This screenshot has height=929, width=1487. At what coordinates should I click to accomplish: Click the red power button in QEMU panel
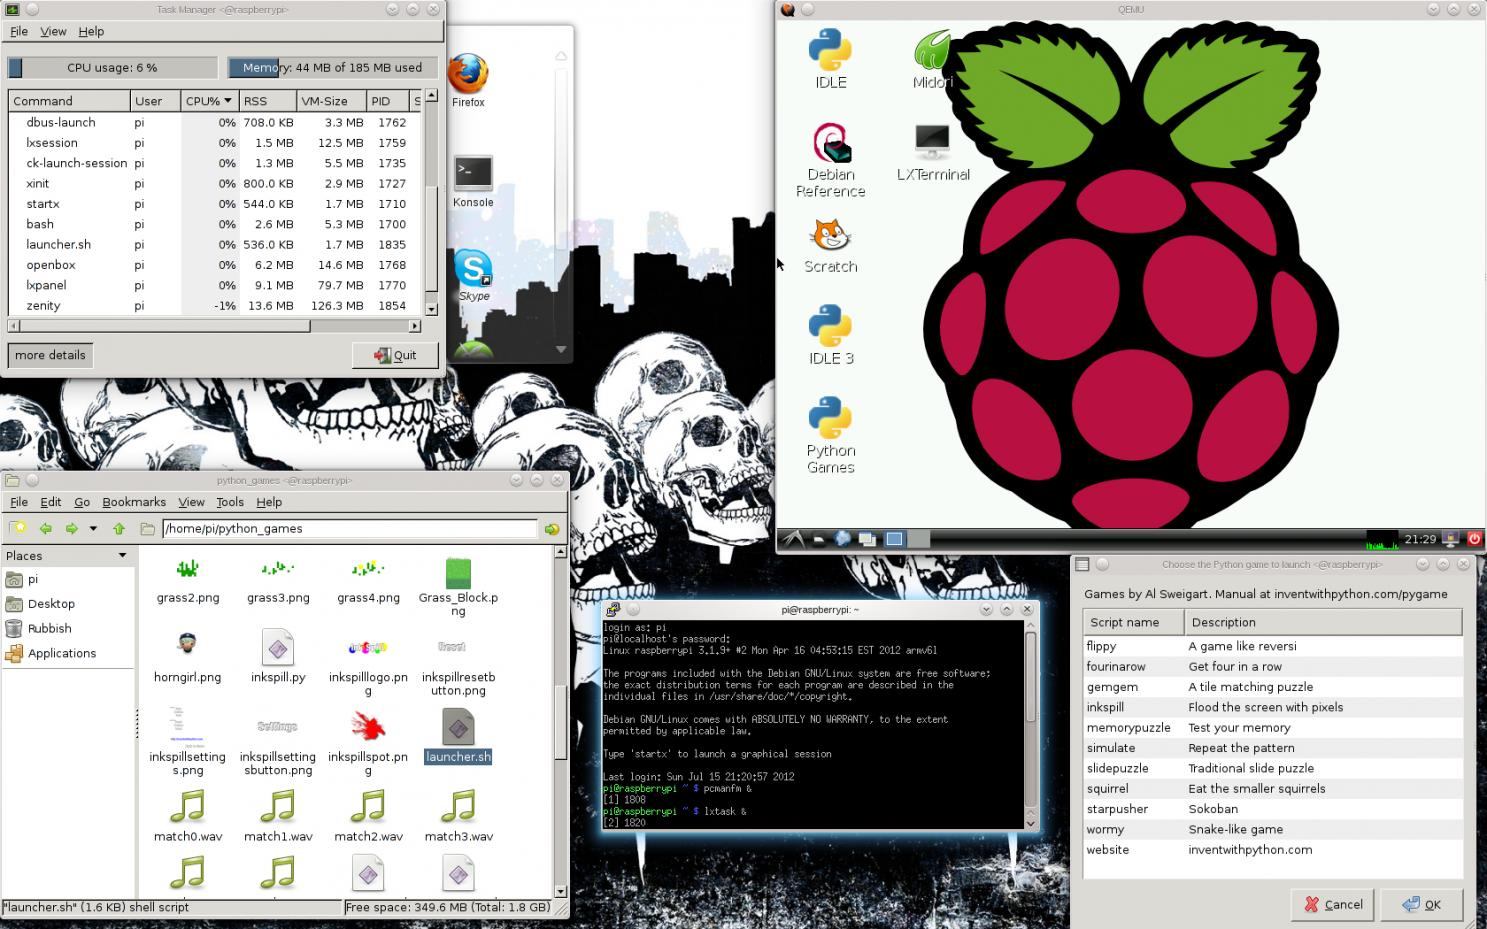1474,539
